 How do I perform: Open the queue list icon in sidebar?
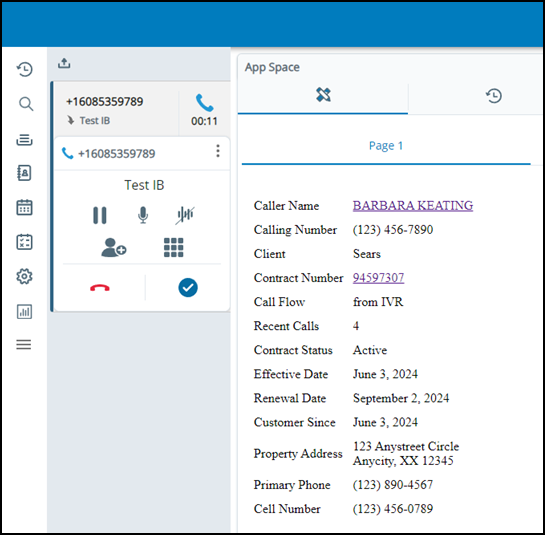24,139
